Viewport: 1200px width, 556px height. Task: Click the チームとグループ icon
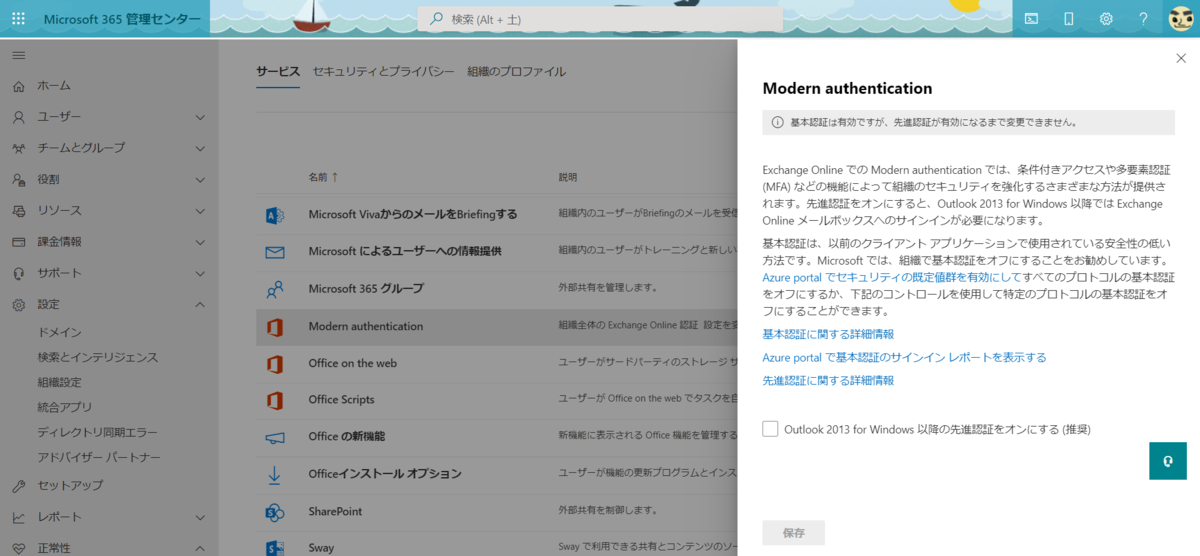(x=19, y=148)
